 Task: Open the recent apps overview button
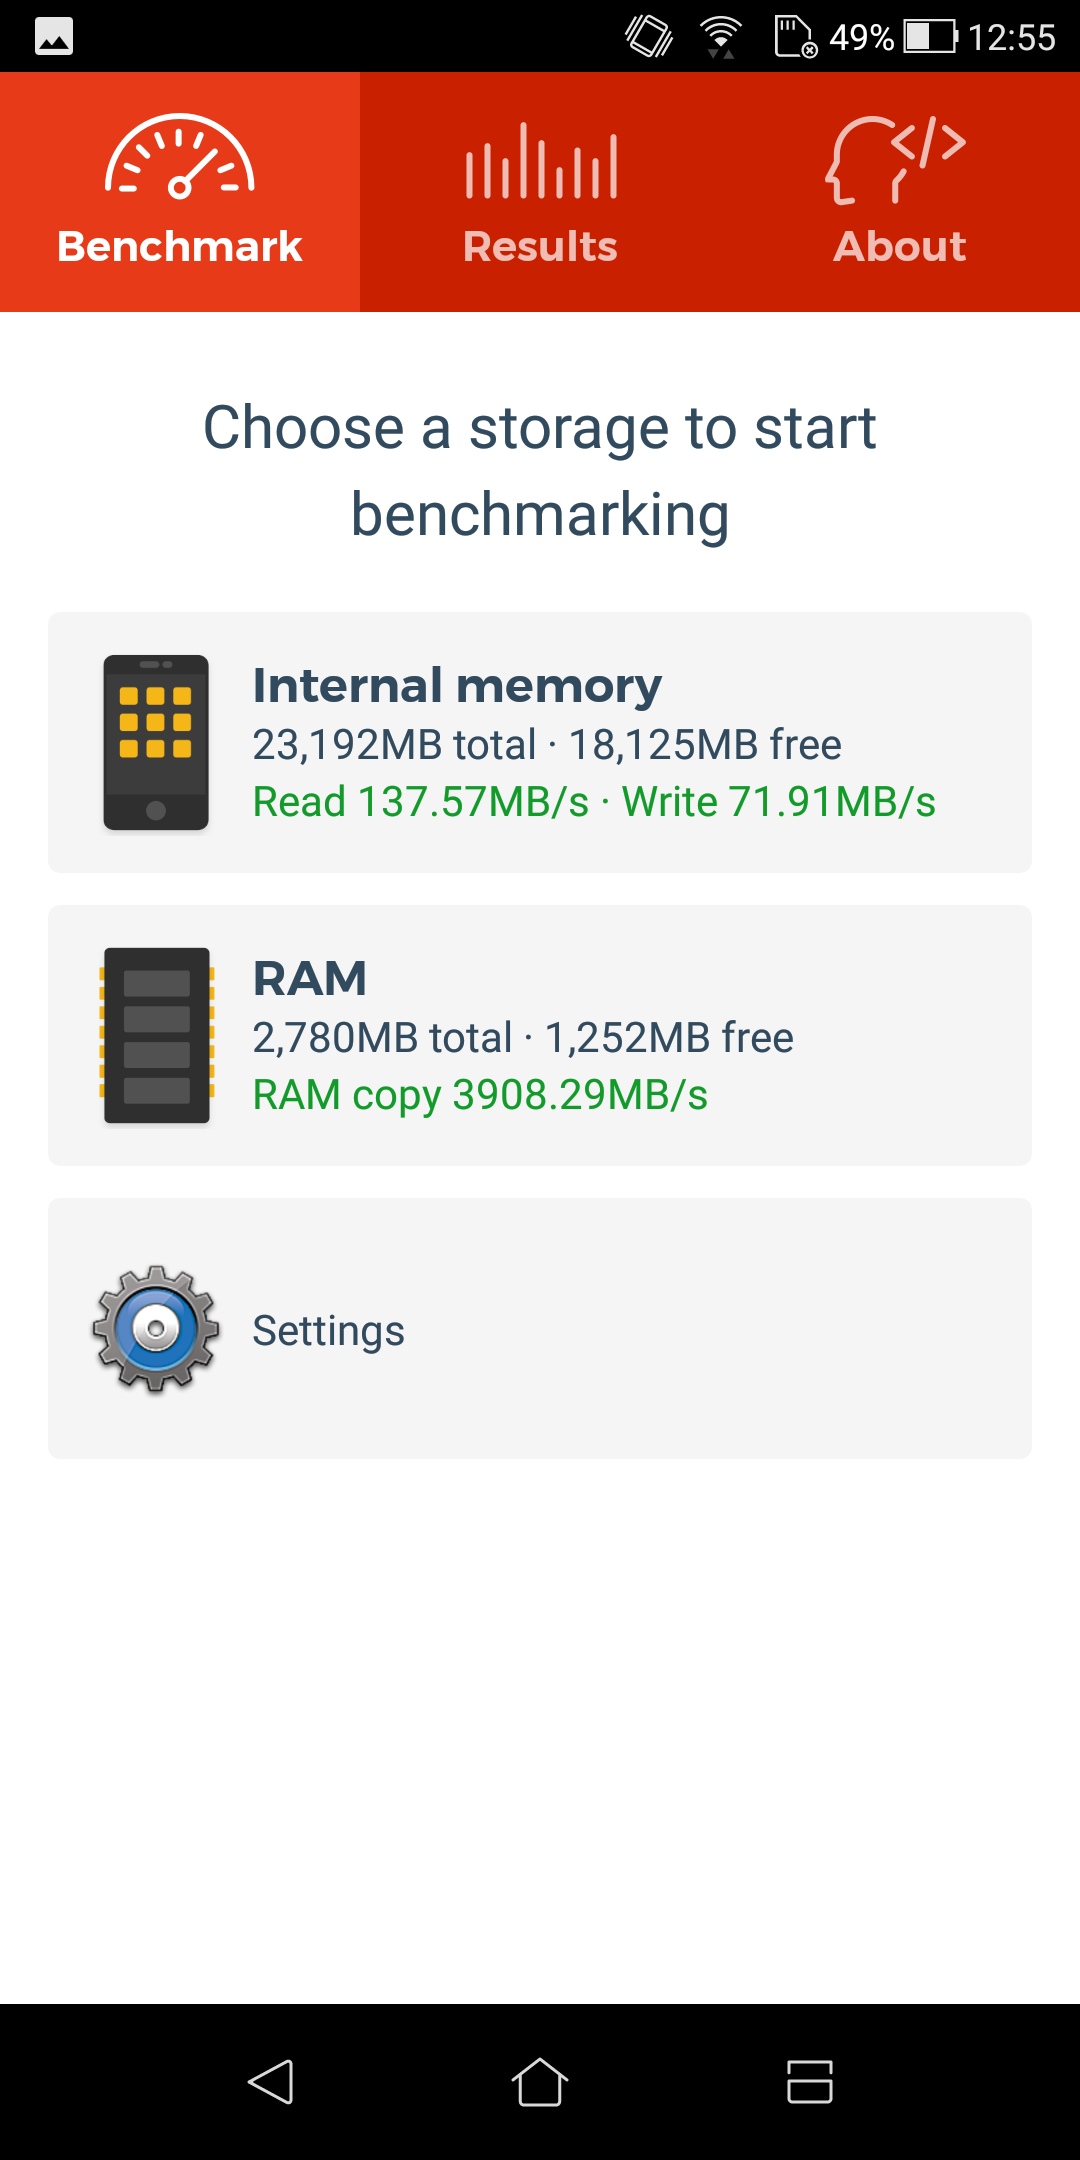coord(810,2082)
